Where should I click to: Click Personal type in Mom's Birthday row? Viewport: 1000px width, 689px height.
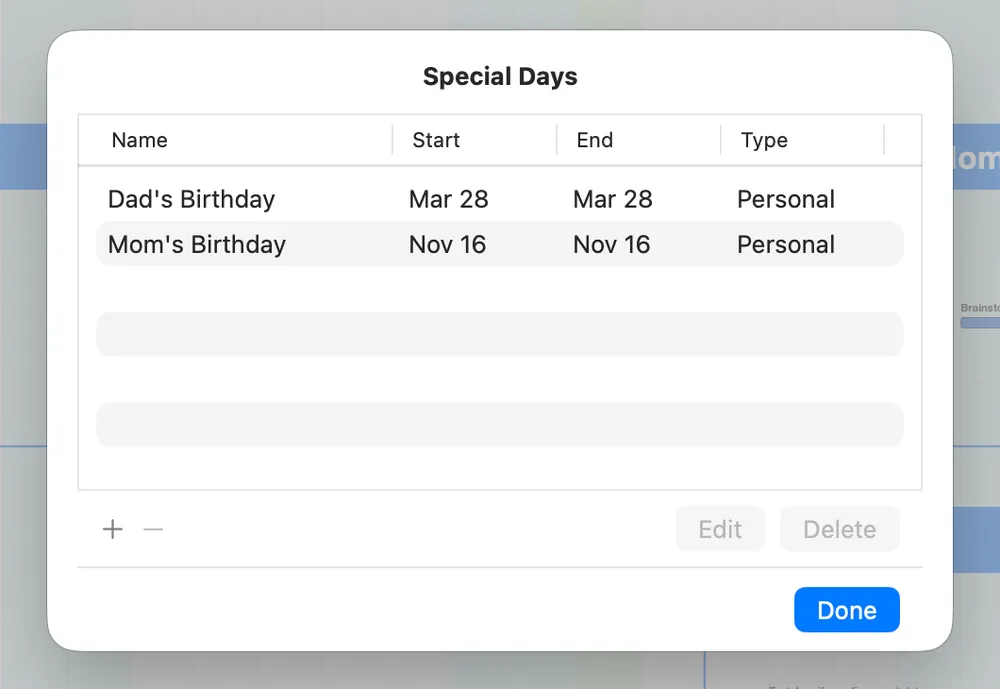click(786, 244)
